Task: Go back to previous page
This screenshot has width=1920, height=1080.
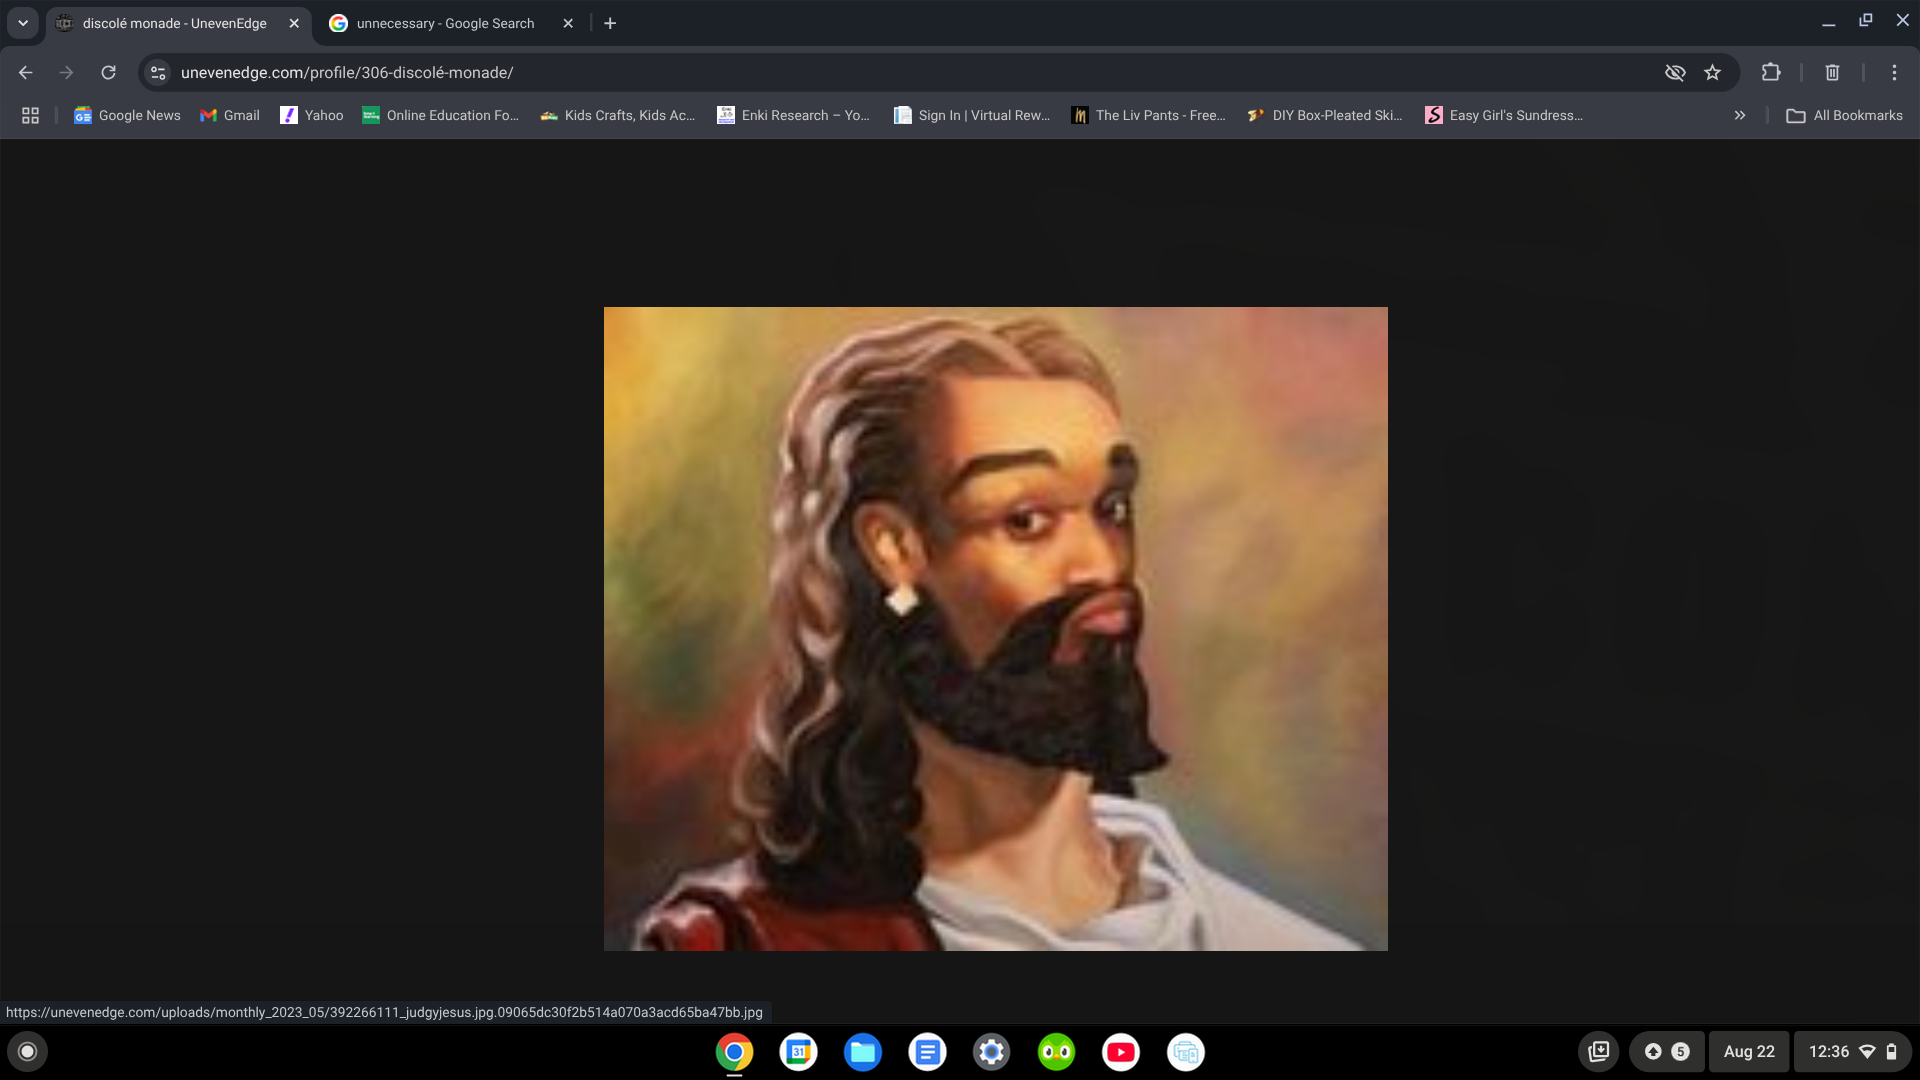Action: 26,72
